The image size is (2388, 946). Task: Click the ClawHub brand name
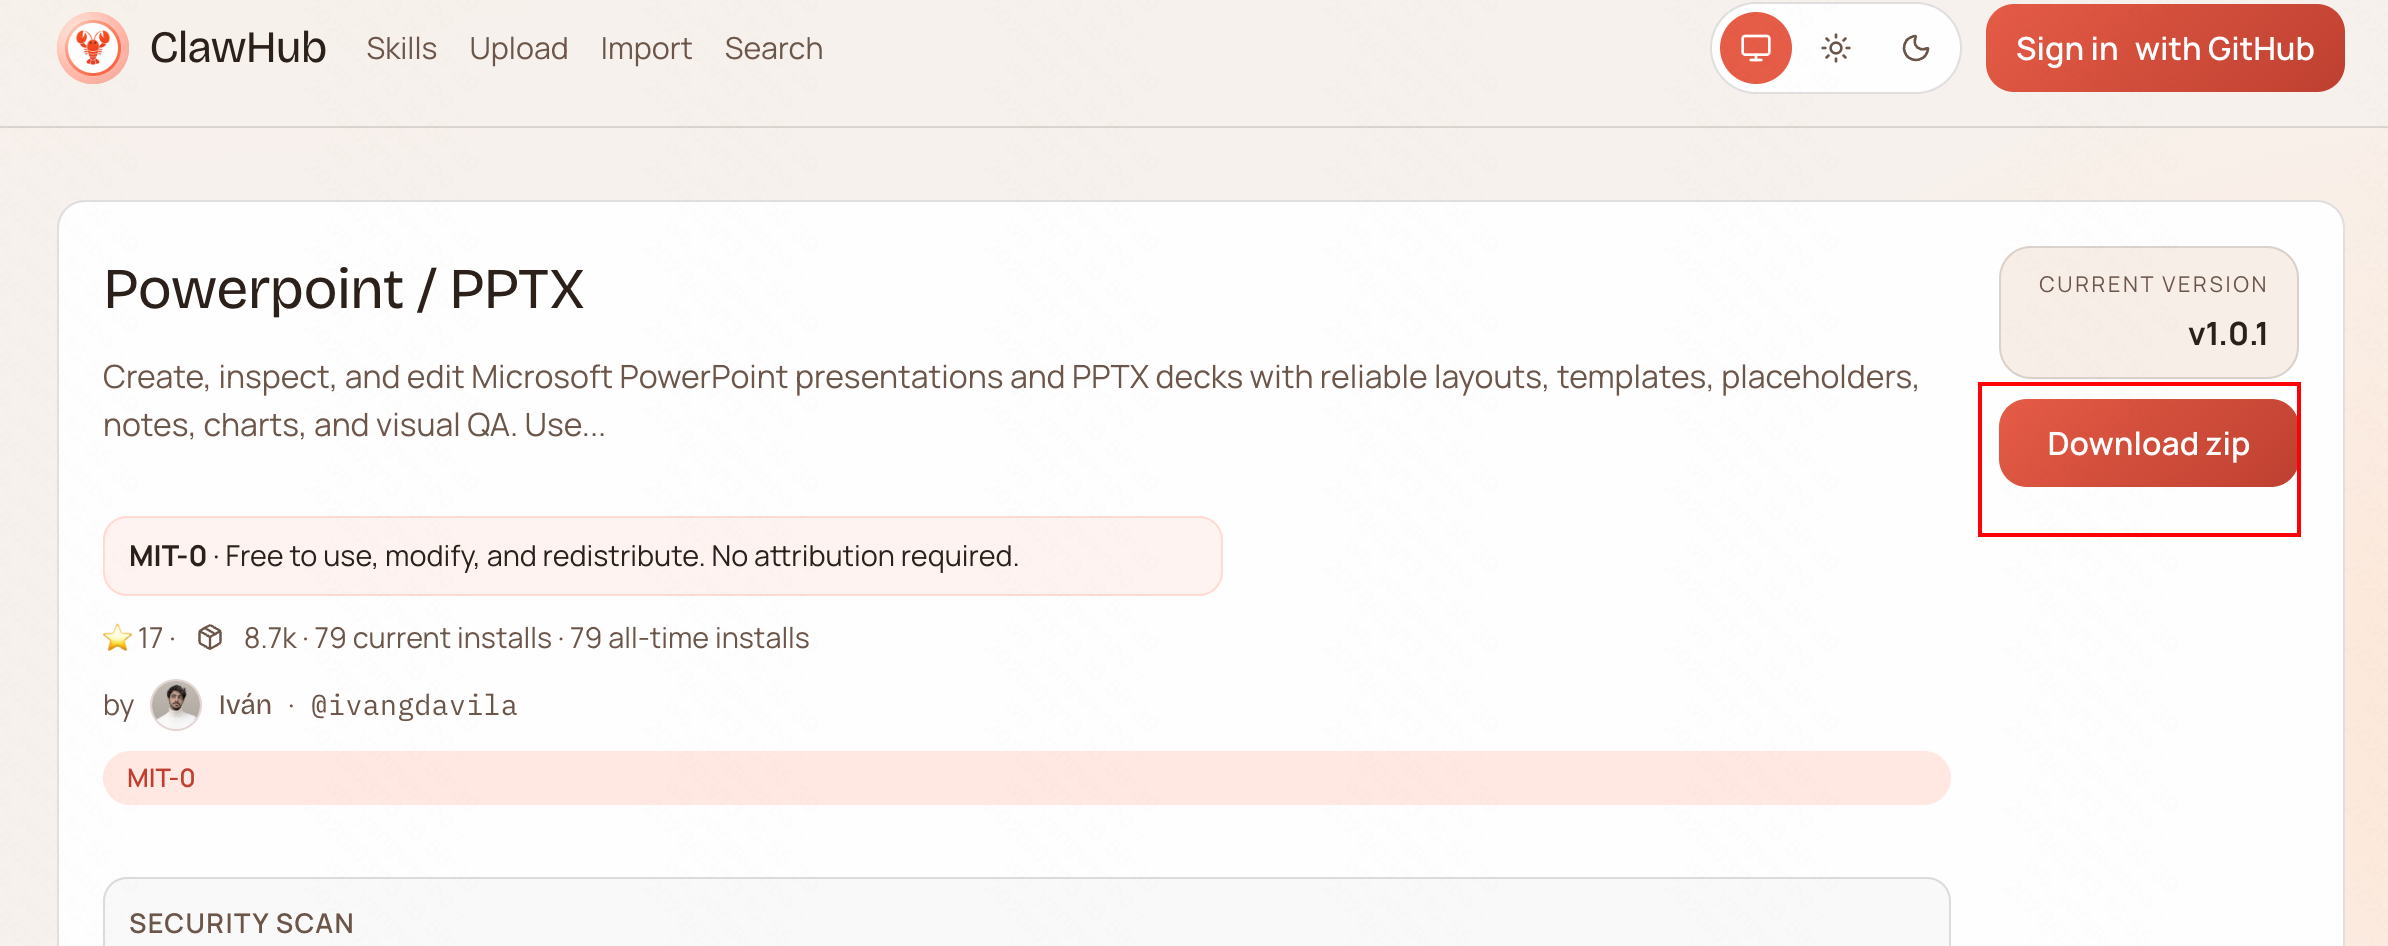point(238,48)
